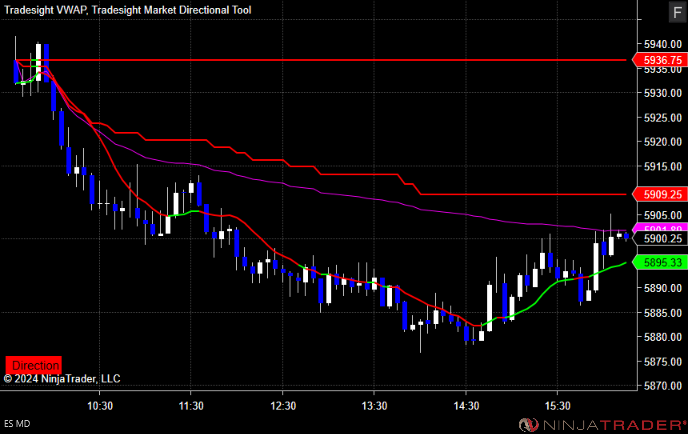688x434 pixels.
Task: Select the 5936.75 red price marker
Action: [659, 60]
